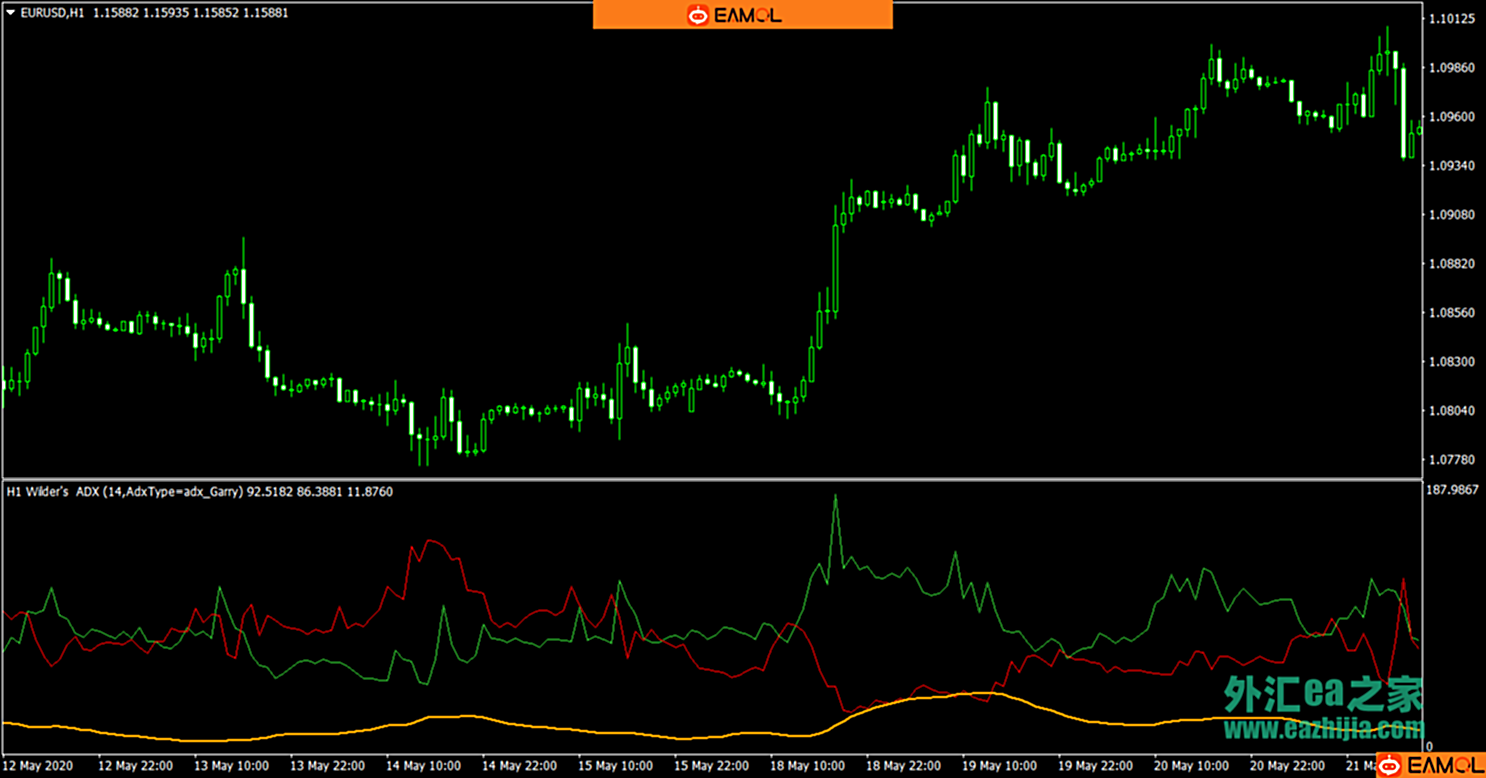Select the 12 May 2020 time label

[x=37, y=766]
